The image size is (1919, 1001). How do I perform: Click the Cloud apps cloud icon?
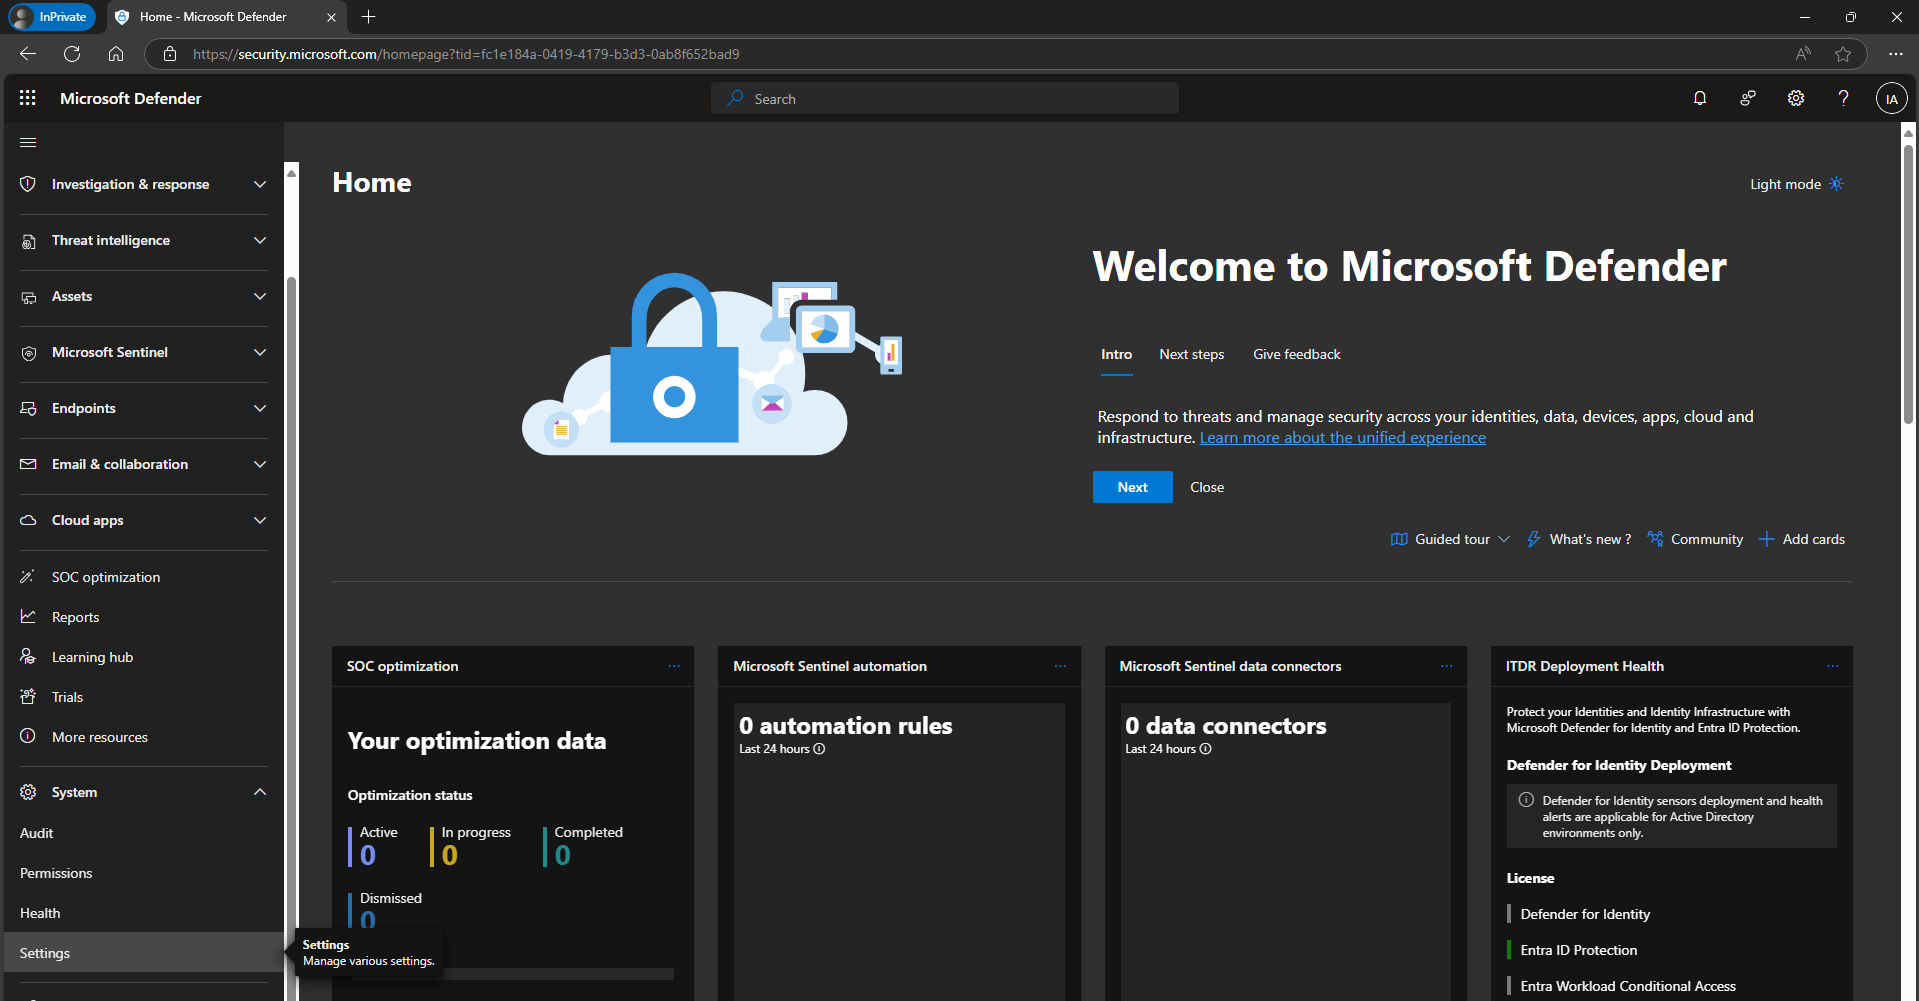point(28,520)
